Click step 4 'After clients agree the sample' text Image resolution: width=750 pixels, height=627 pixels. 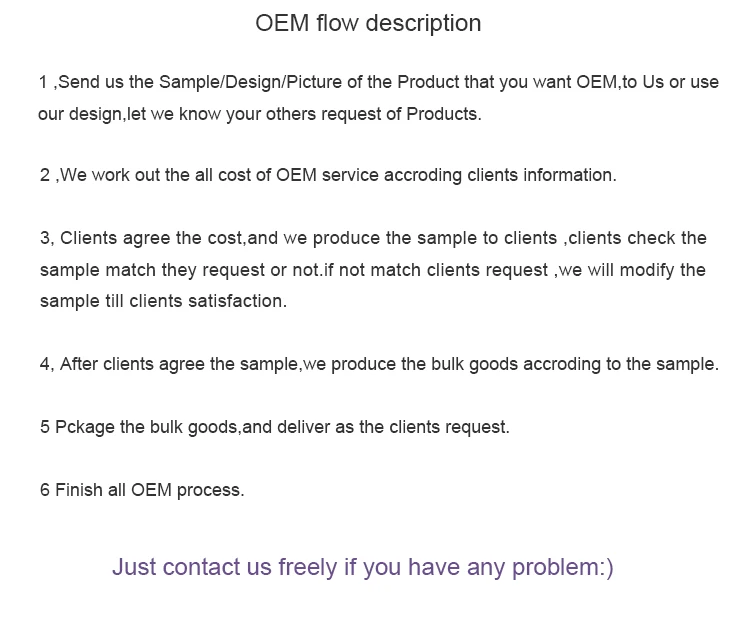click(x=379, y=364)
